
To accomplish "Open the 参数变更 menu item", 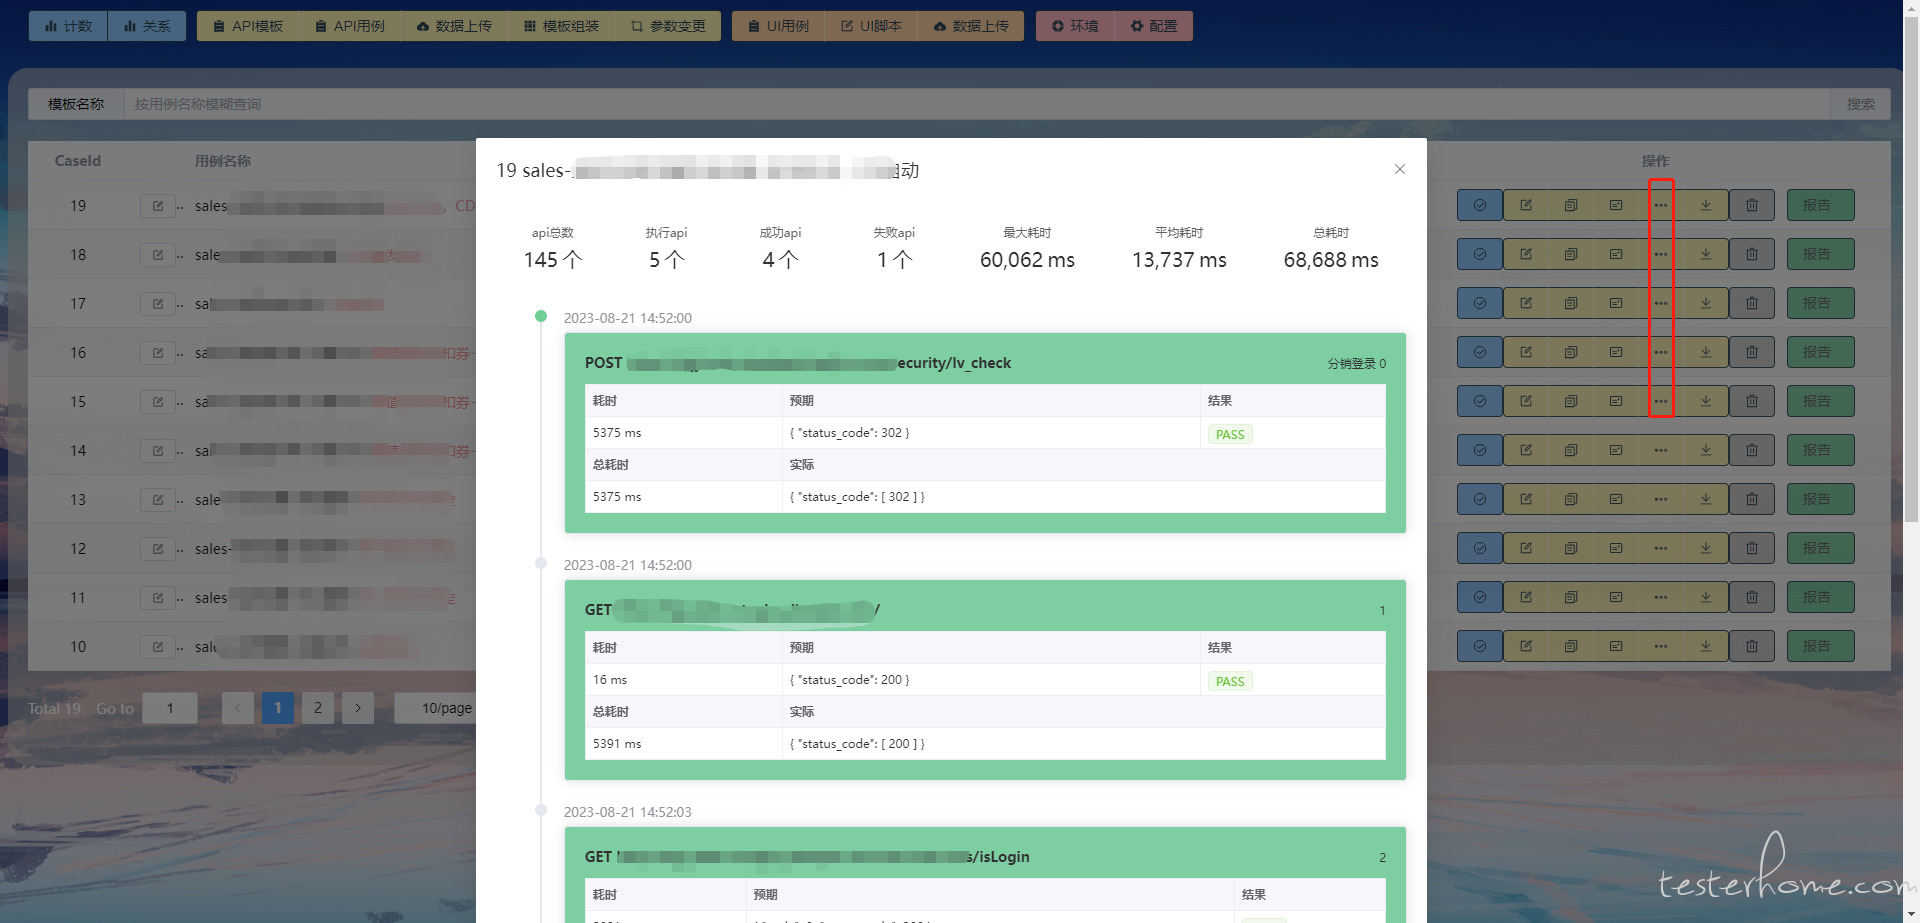I will point(668,26).
